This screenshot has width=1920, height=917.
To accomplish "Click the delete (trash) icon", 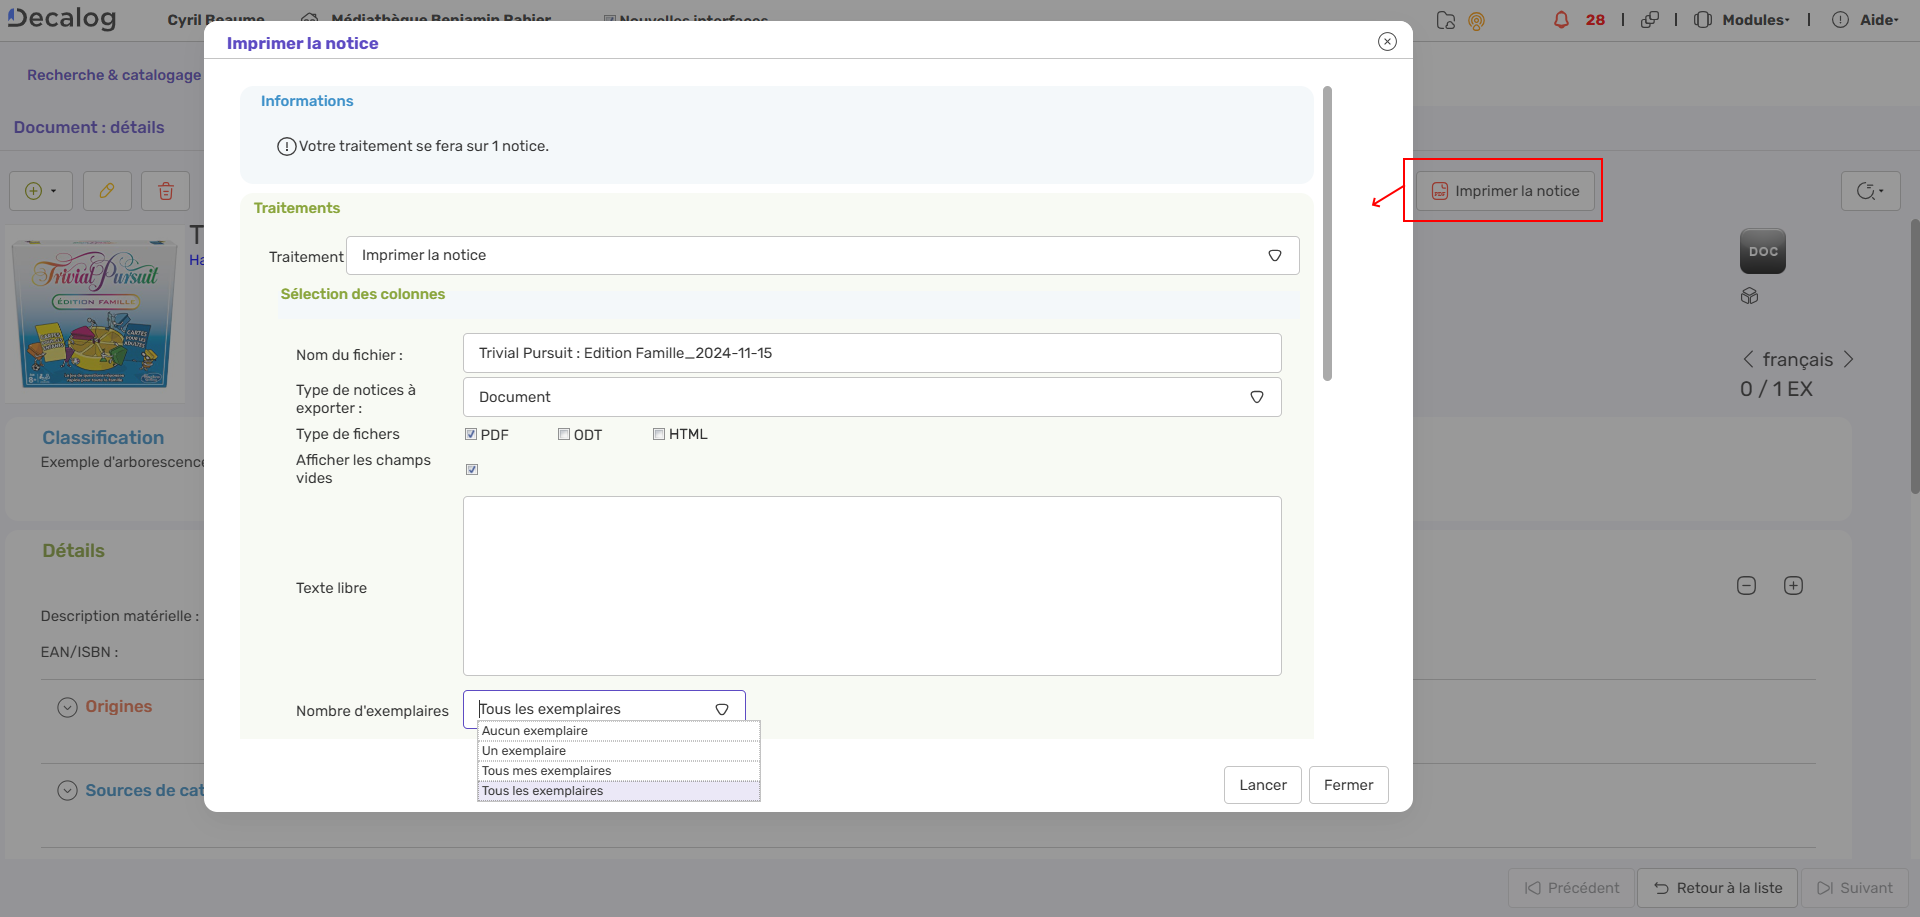I will (165, 190).
